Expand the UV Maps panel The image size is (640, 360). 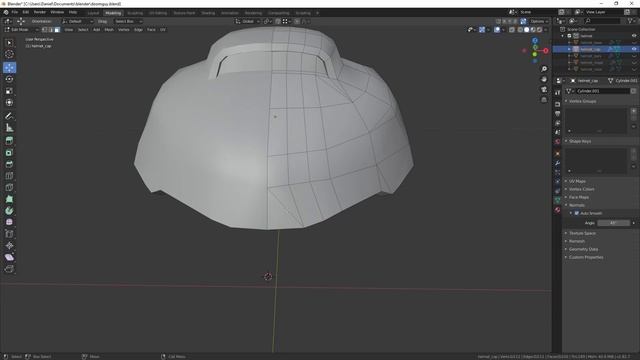pos(577,181)
